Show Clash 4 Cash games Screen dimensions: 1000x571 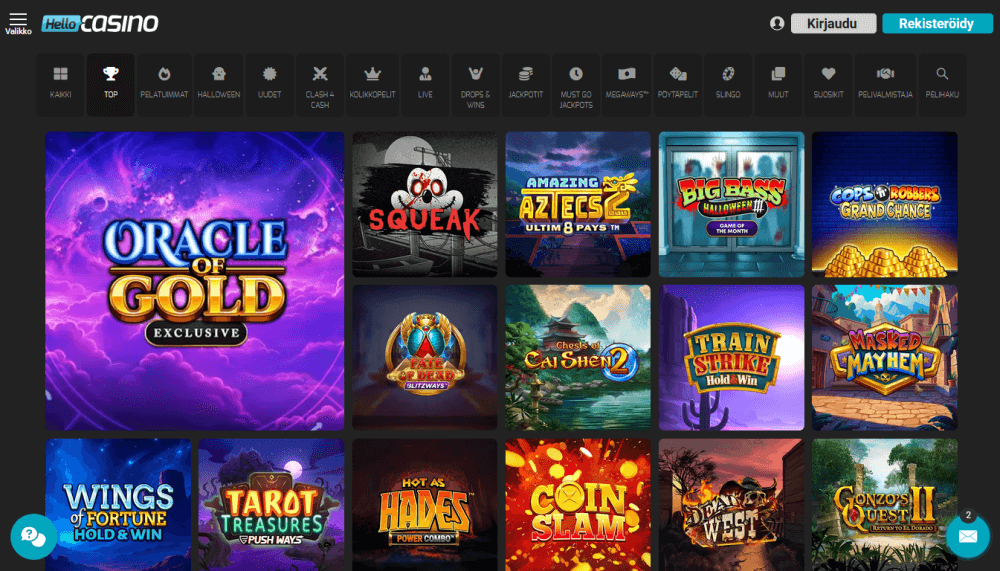(x=319, y=83)
